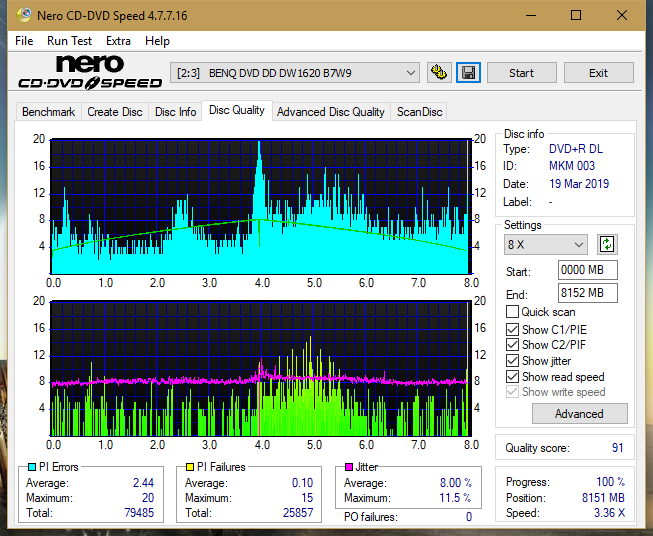Image resolution: width=653 pixels, height=536 pixels.
Task: Open the Run Test menu
Action: click(x=69, y=41)
